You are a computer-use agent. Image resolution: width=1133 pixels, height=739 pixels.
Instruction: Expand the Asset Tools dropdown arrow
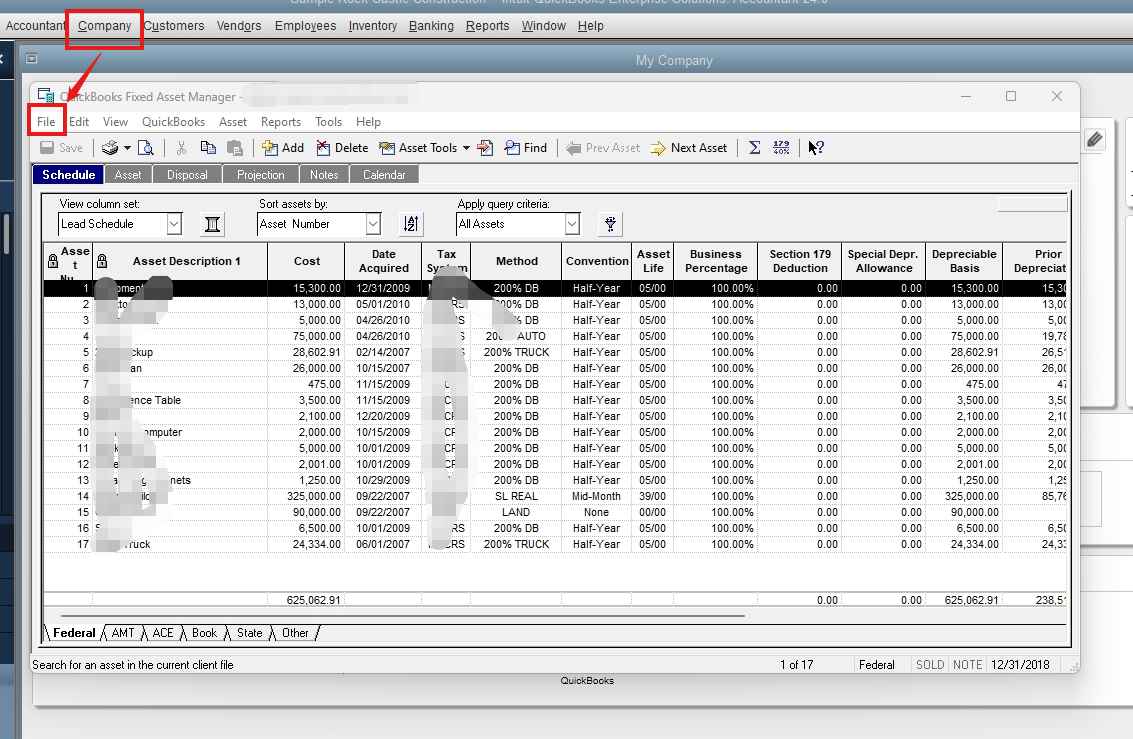466,148
